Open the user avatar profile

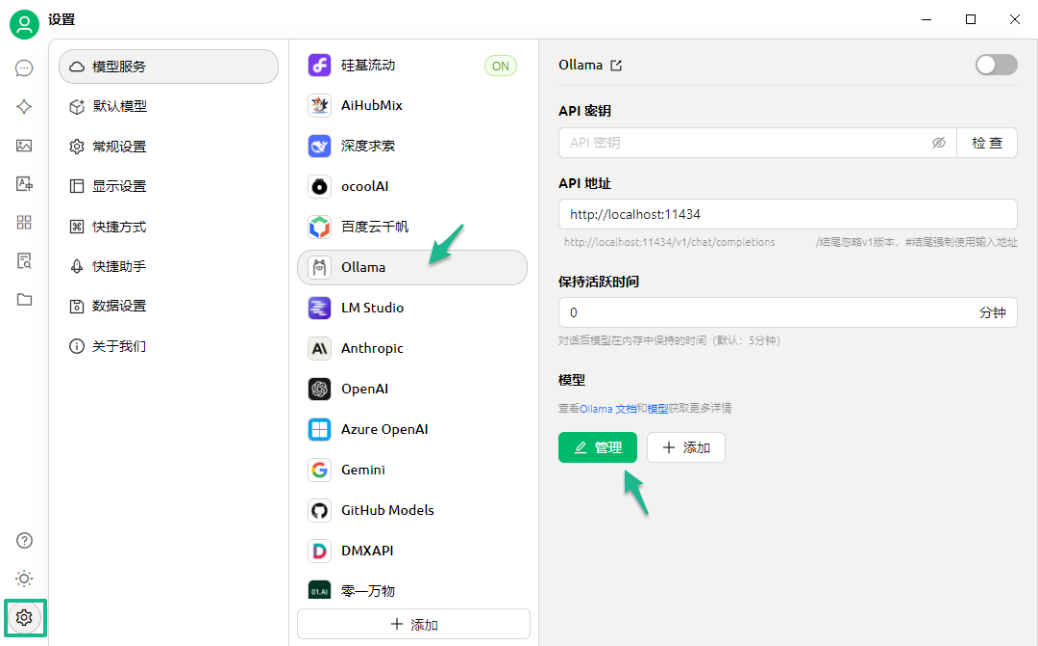(24, 24)
